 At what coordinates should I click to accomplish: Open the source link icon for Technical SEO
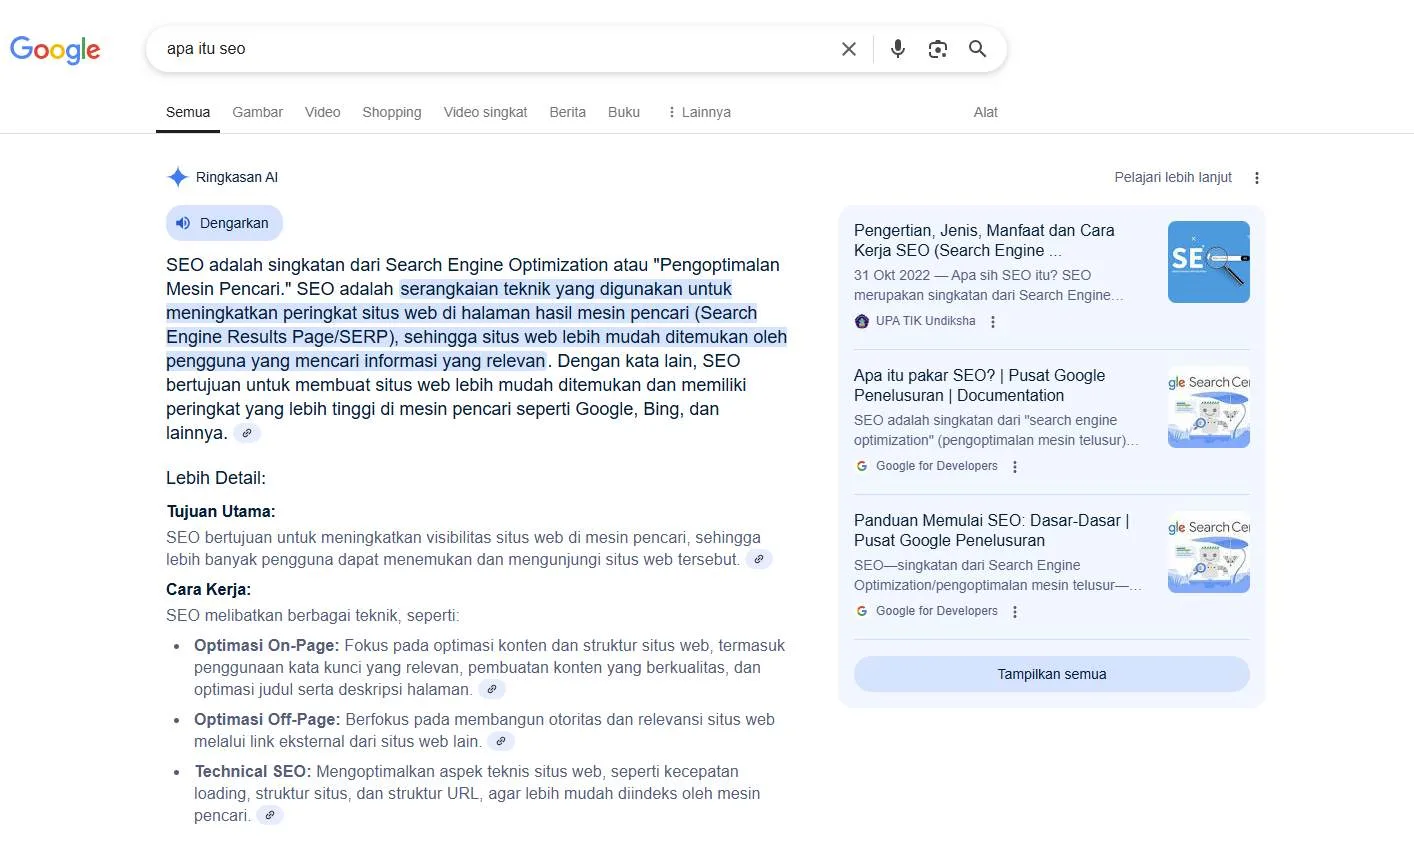click(270, 815)
